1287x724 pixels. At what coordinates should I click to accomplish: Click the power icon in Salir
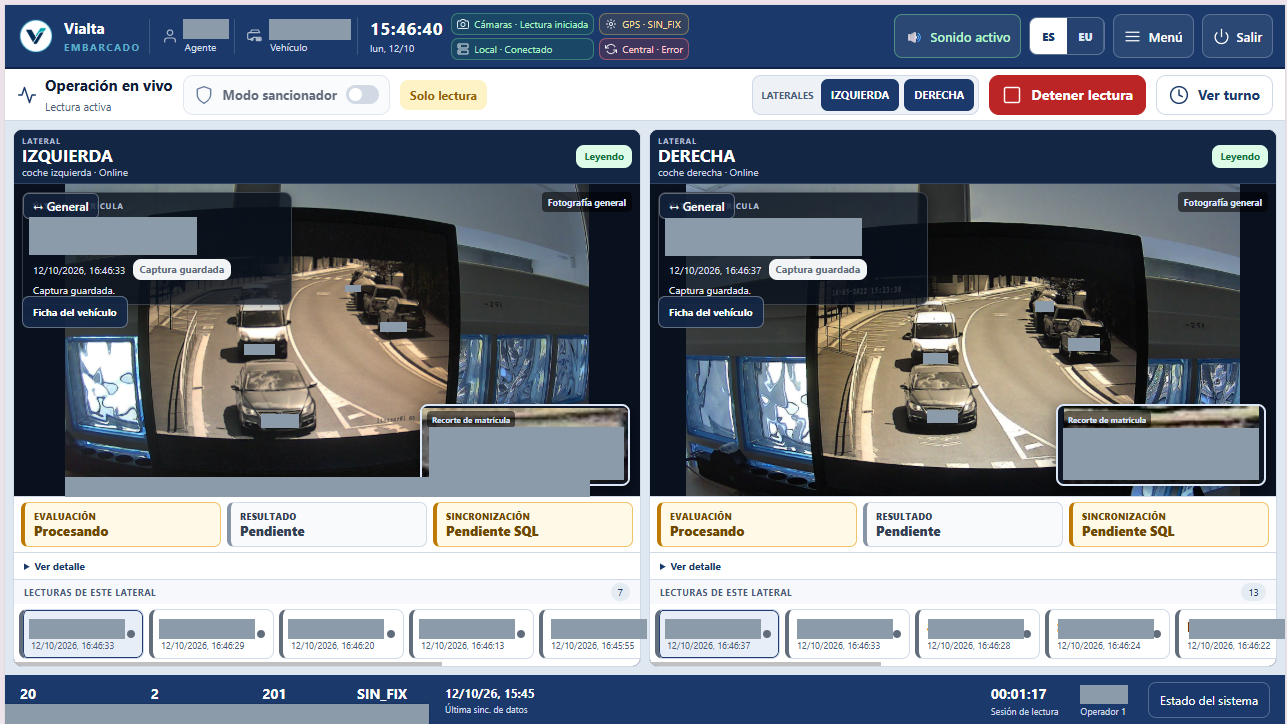[x=1221, y=37]
